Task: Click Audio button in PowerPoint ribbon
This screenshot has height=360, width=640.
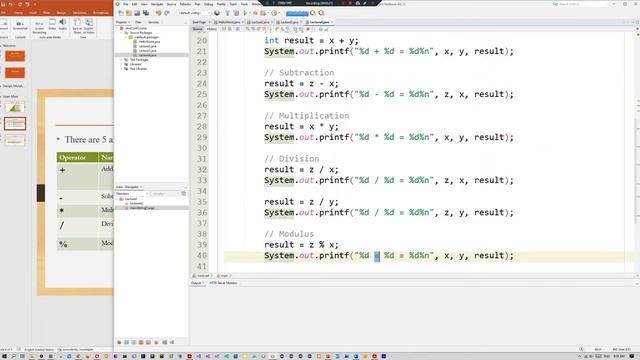Action: point(62,24)
